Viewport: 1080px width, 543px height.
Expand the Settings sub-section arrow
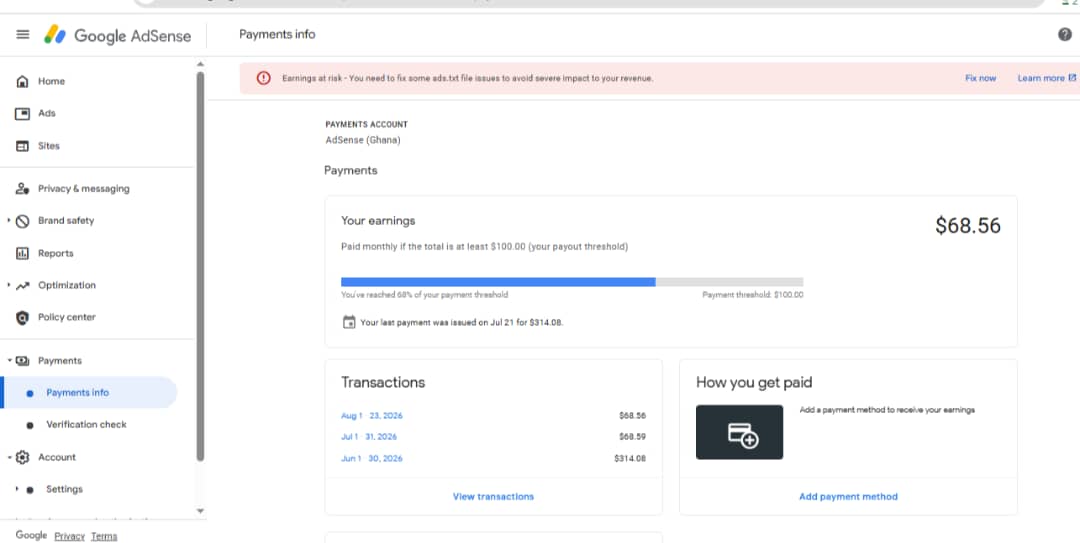click(17, 489)
